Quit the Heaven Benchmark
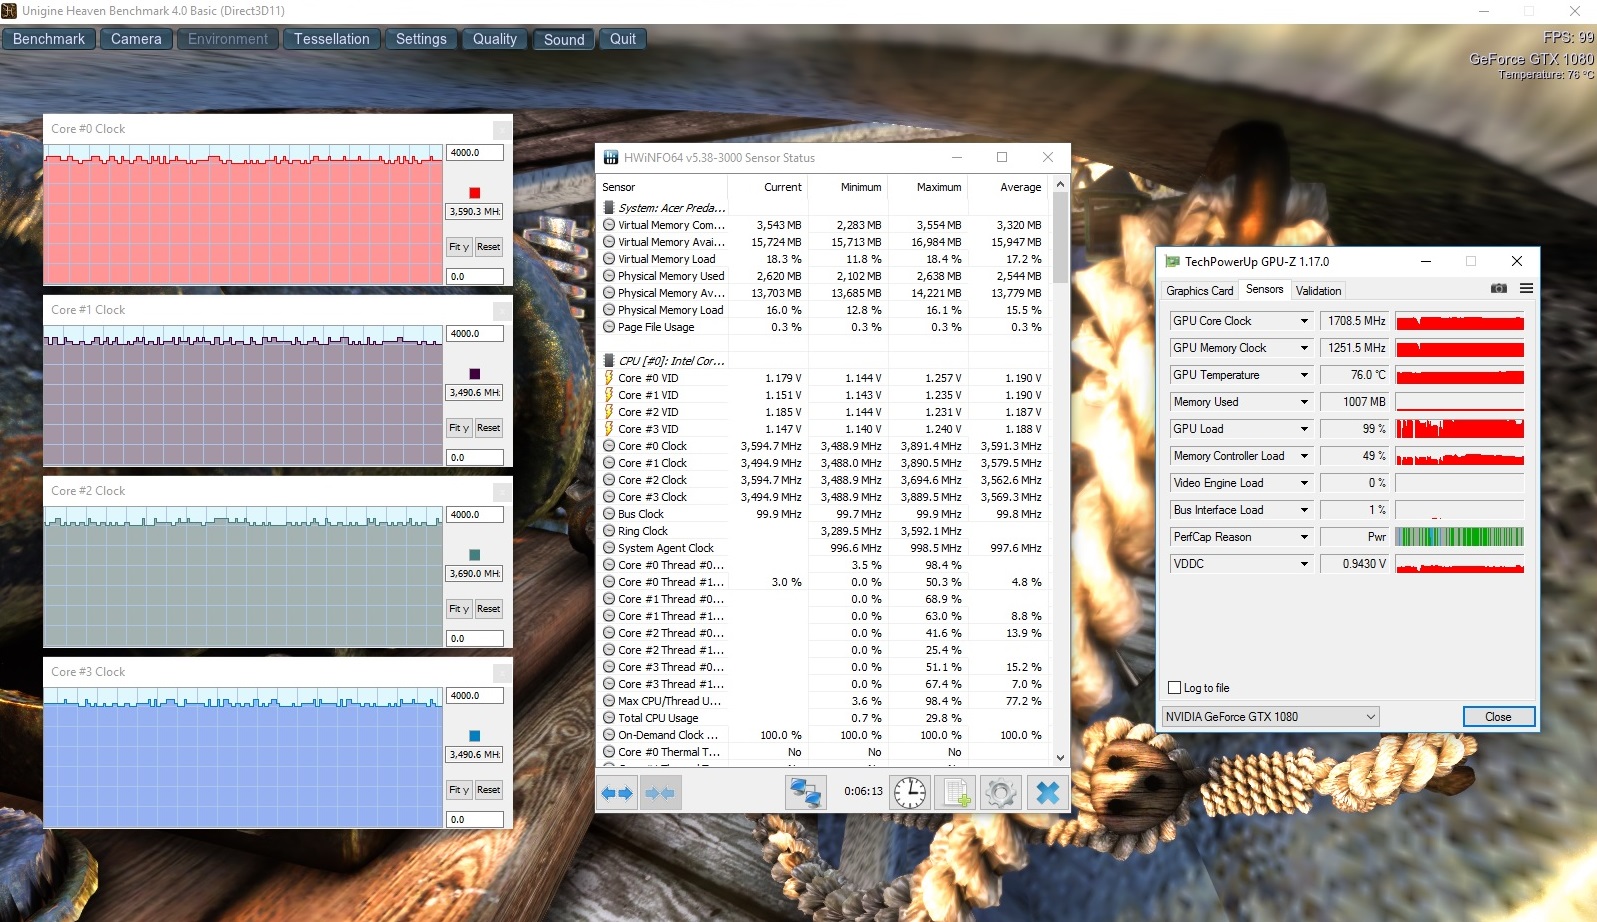This screenshot has height=922, width=1597. [623, 39]
